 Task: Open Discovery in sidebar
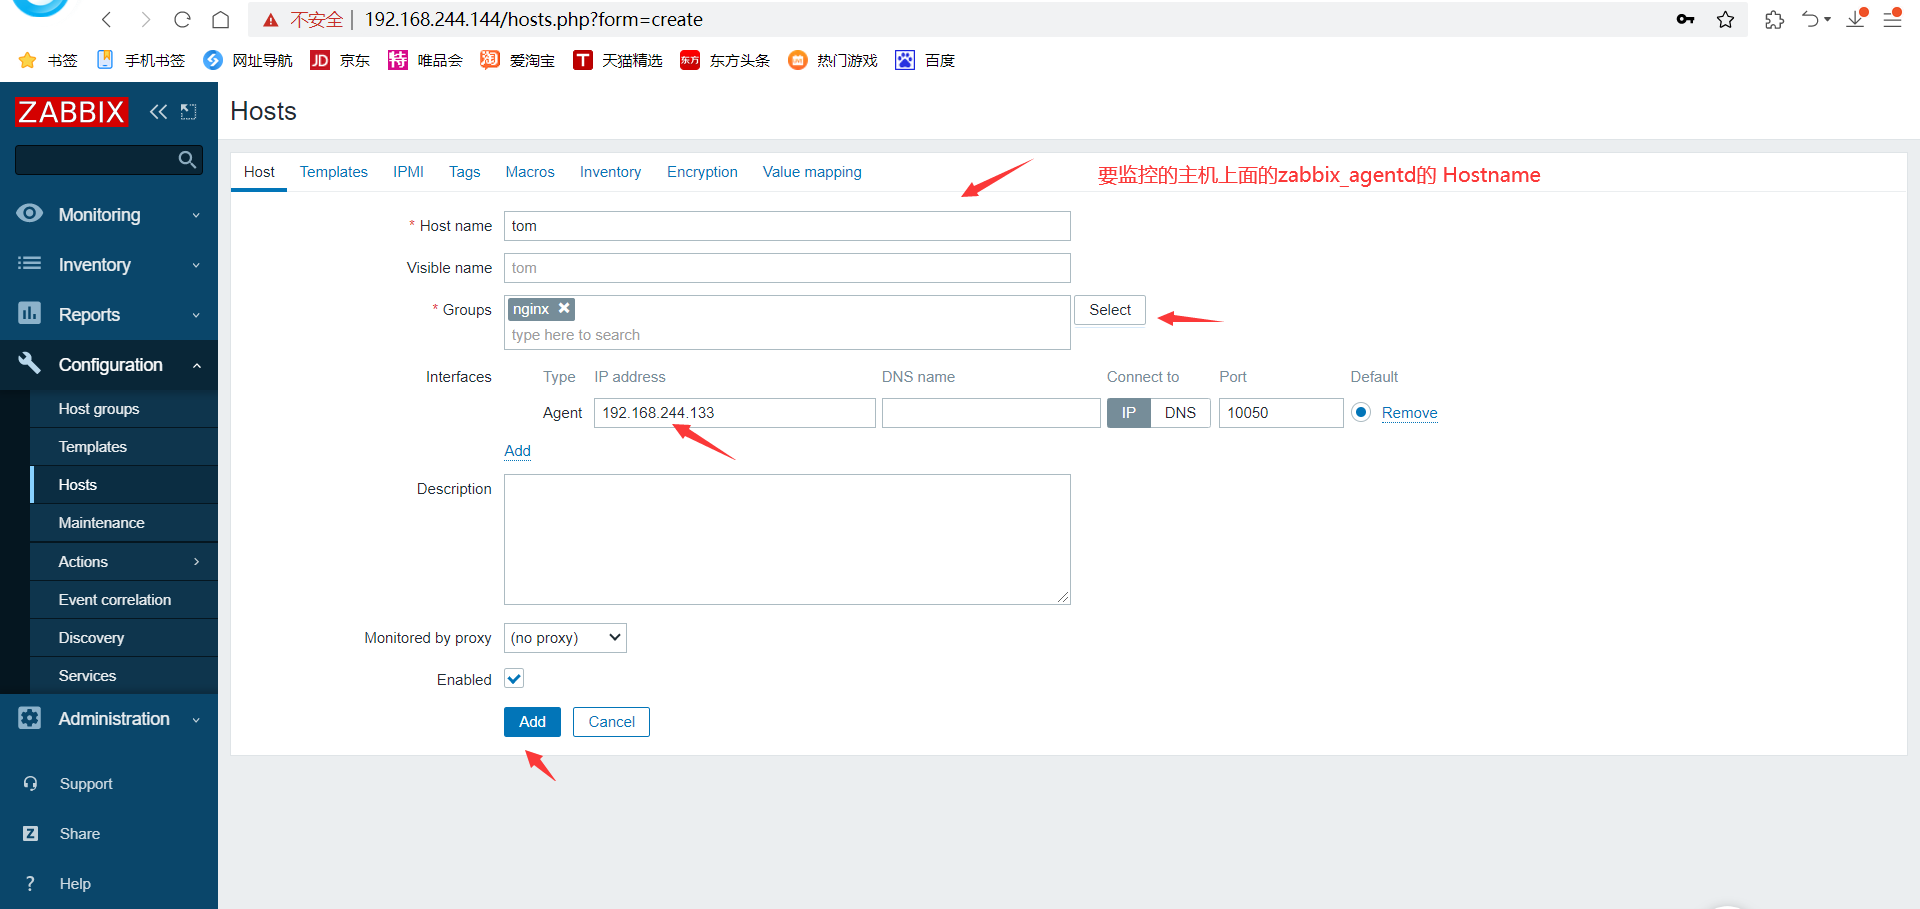[124, 638]
